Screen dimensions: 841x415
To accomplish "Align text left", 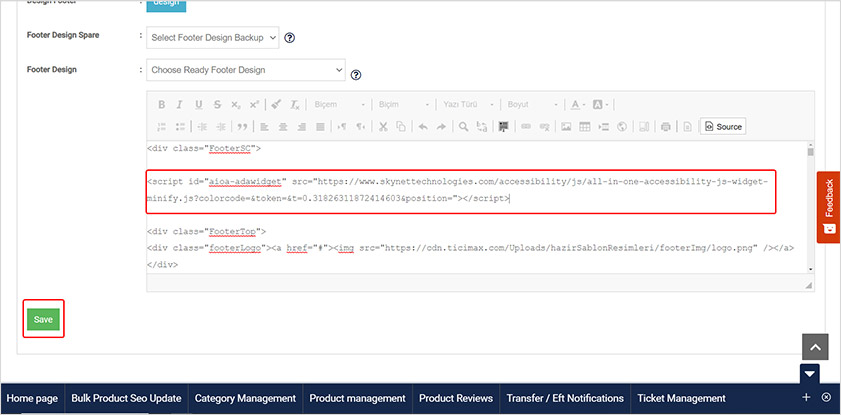I will (264, 127).
